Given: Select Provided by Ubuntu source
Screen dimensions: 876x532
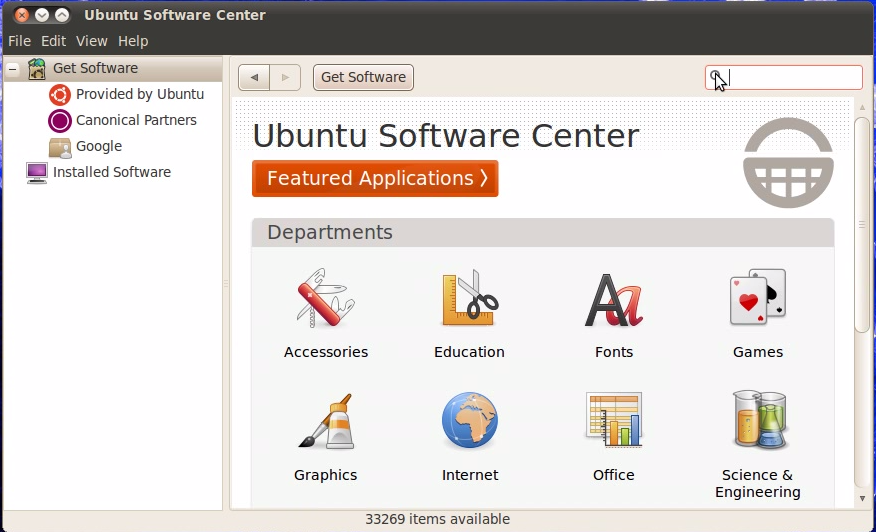Looking at the screenshot, I should pos(140,94).
